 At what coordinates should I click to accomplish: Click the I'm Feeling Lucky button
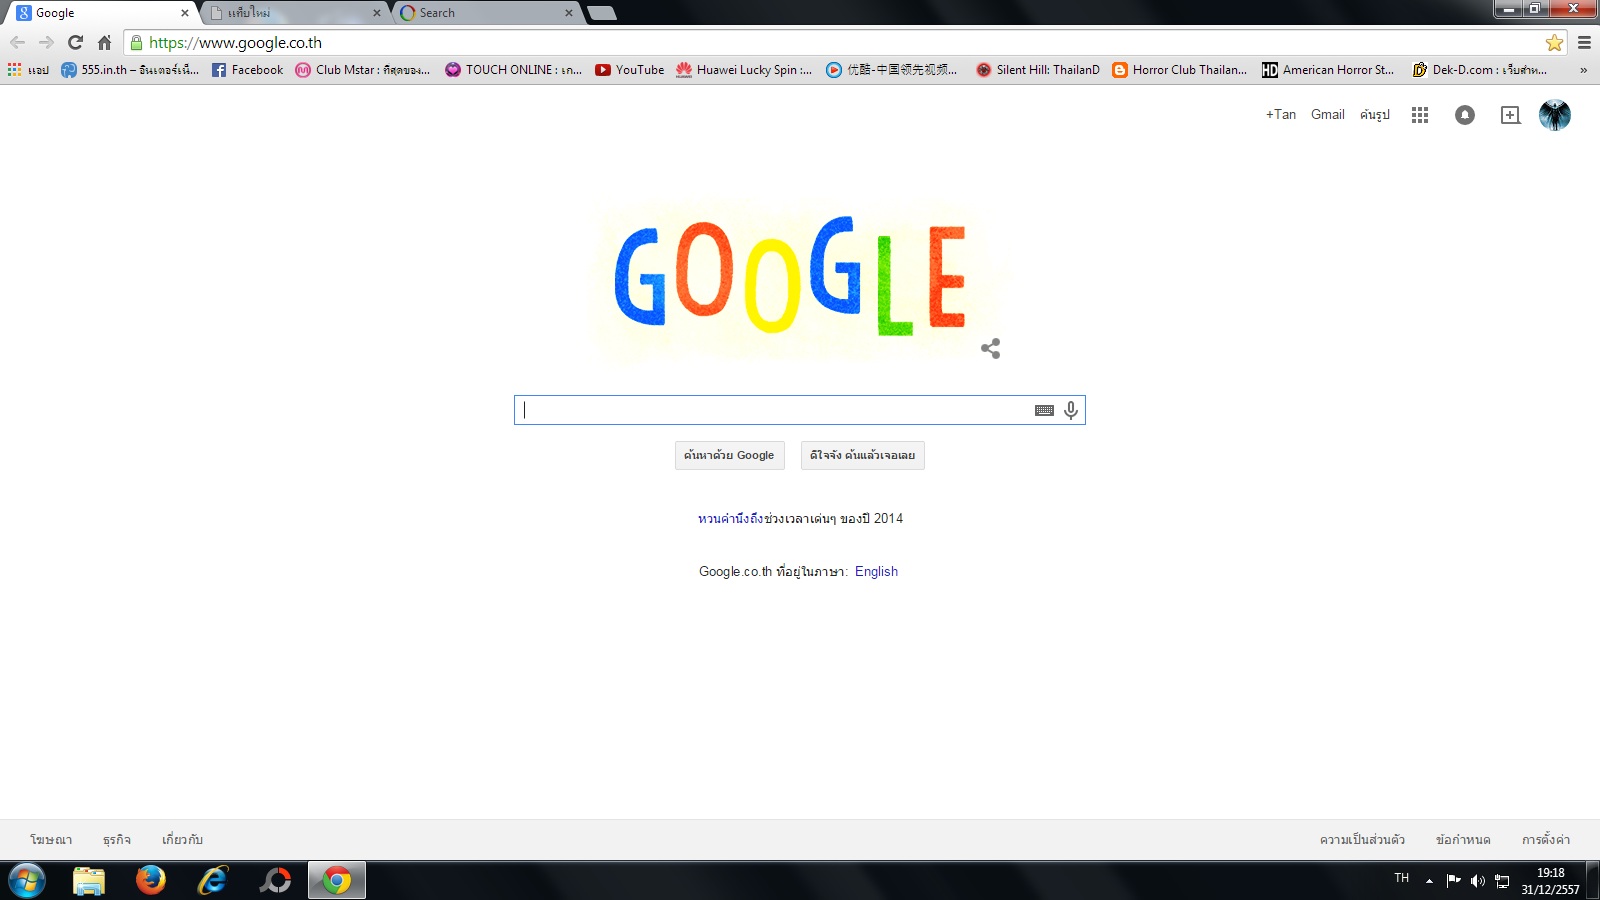click(863, 455)
